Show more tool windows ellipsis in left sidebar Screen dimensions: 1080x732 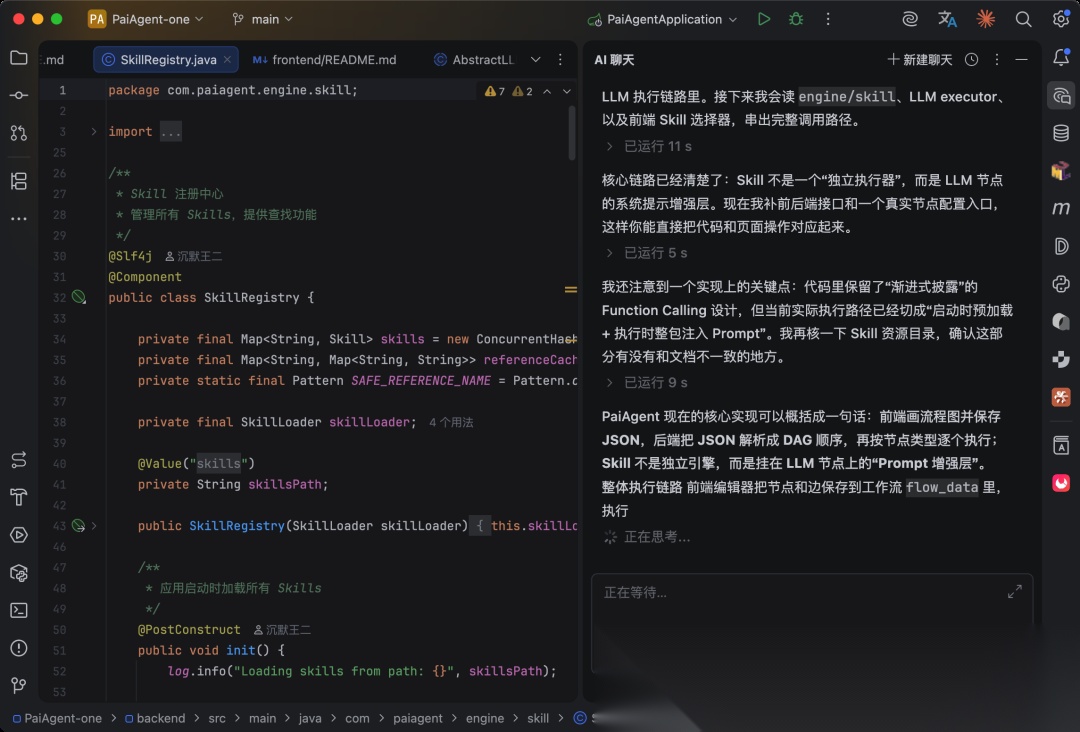pyautogui.click(x=19, y=219)
